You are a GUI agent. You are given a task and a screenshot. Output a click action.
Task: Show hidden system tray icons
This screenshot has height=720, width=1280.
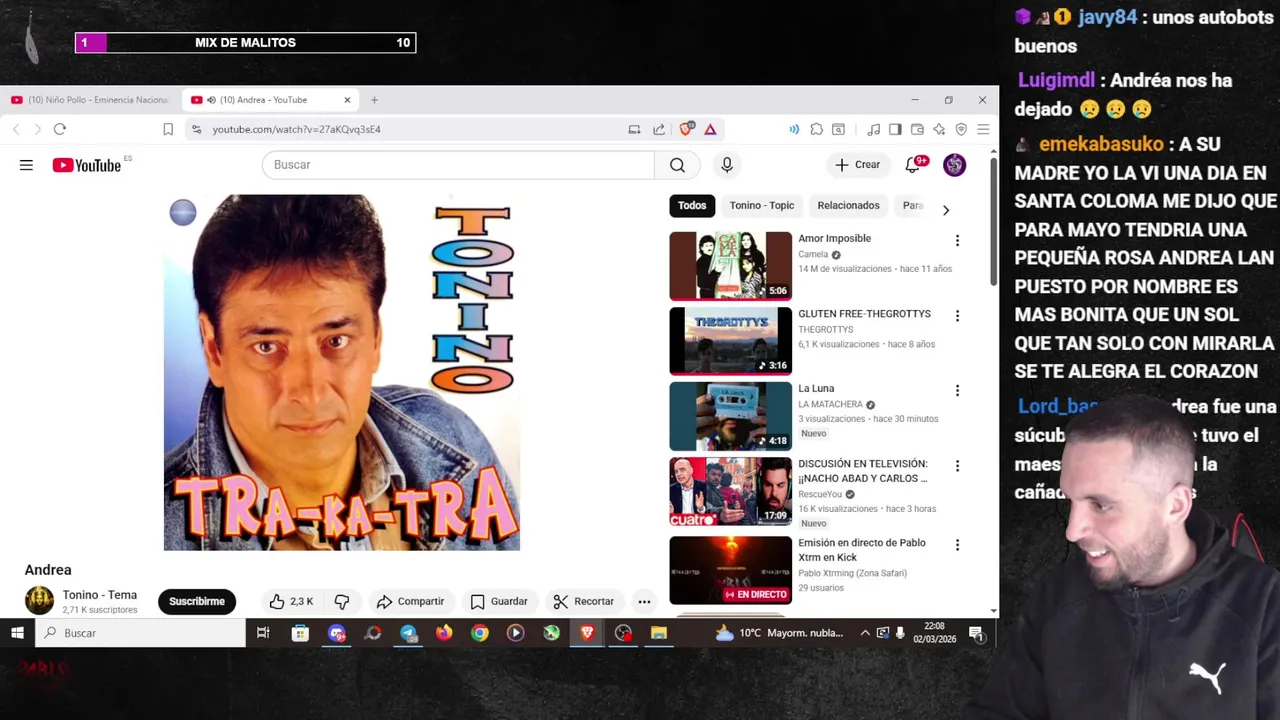[865, 632]
